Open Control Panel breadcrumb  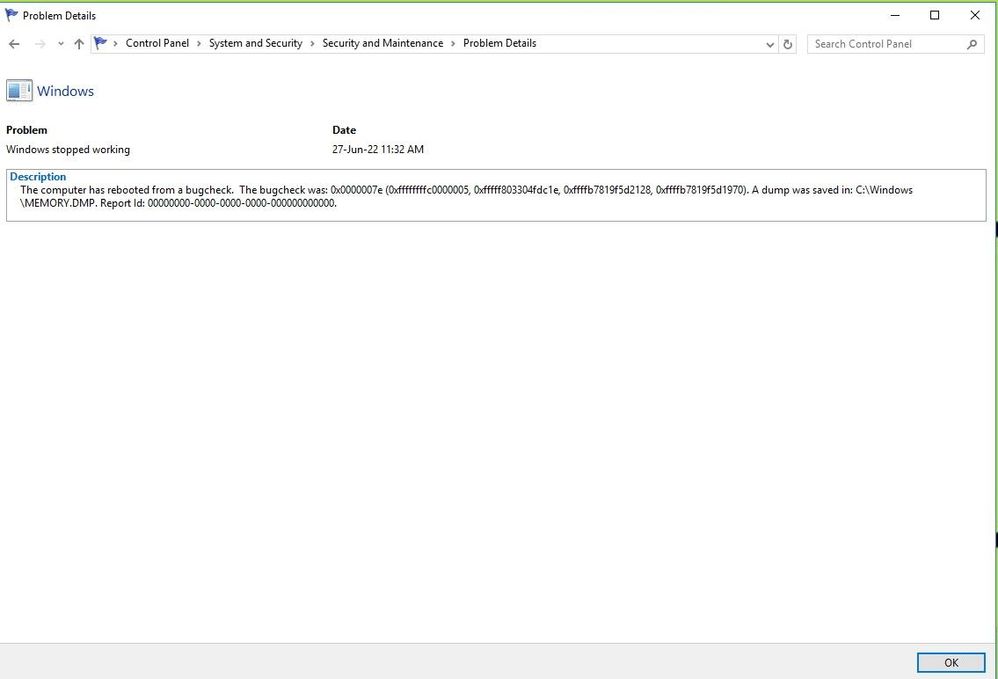(157, 43)
